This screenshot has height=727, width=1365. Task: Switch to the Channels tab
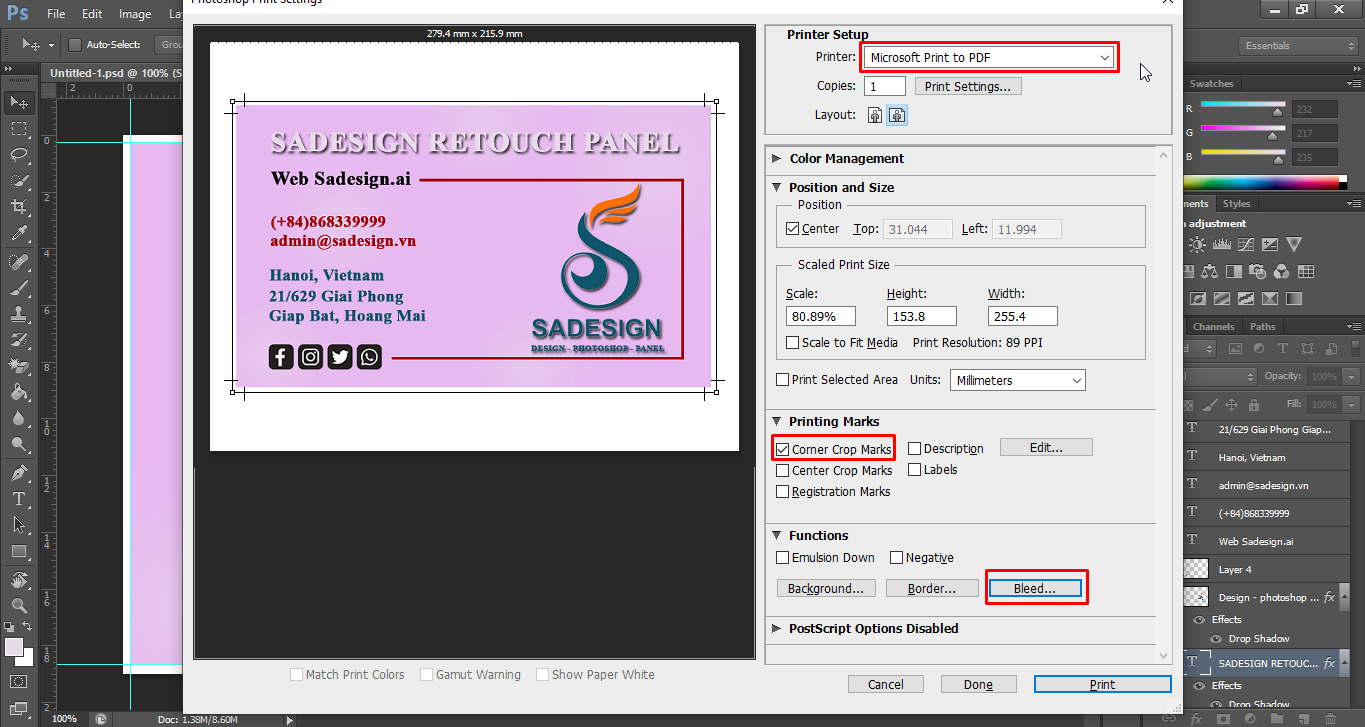pyautogui.click(x=1214, y=327)
